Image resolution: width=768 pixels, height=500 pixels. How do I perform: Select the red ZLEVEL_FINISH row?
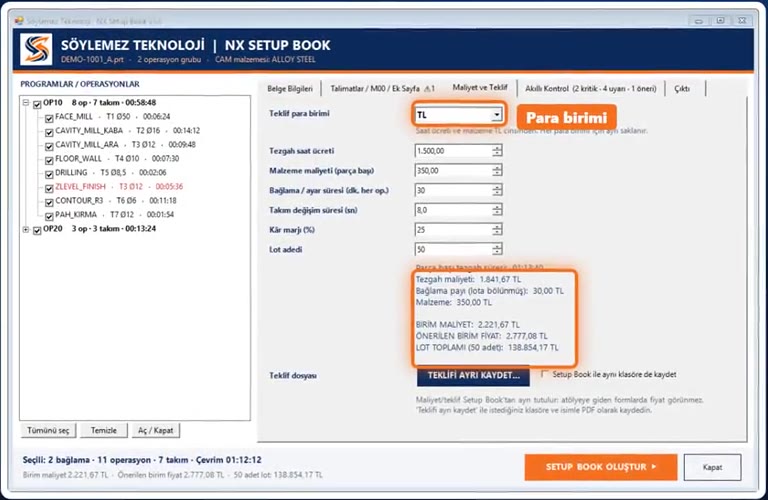(119, 187)
